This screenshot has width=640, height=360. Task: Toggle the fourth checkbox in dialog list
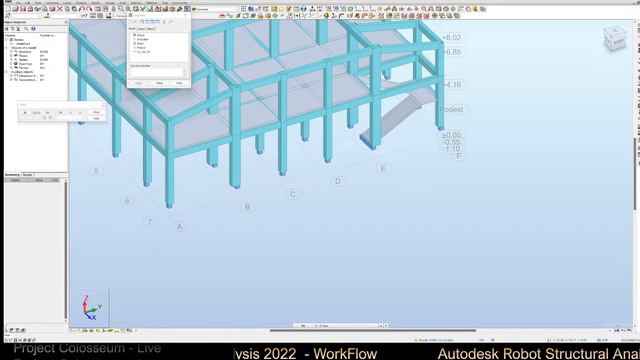[x=134, y=48]
